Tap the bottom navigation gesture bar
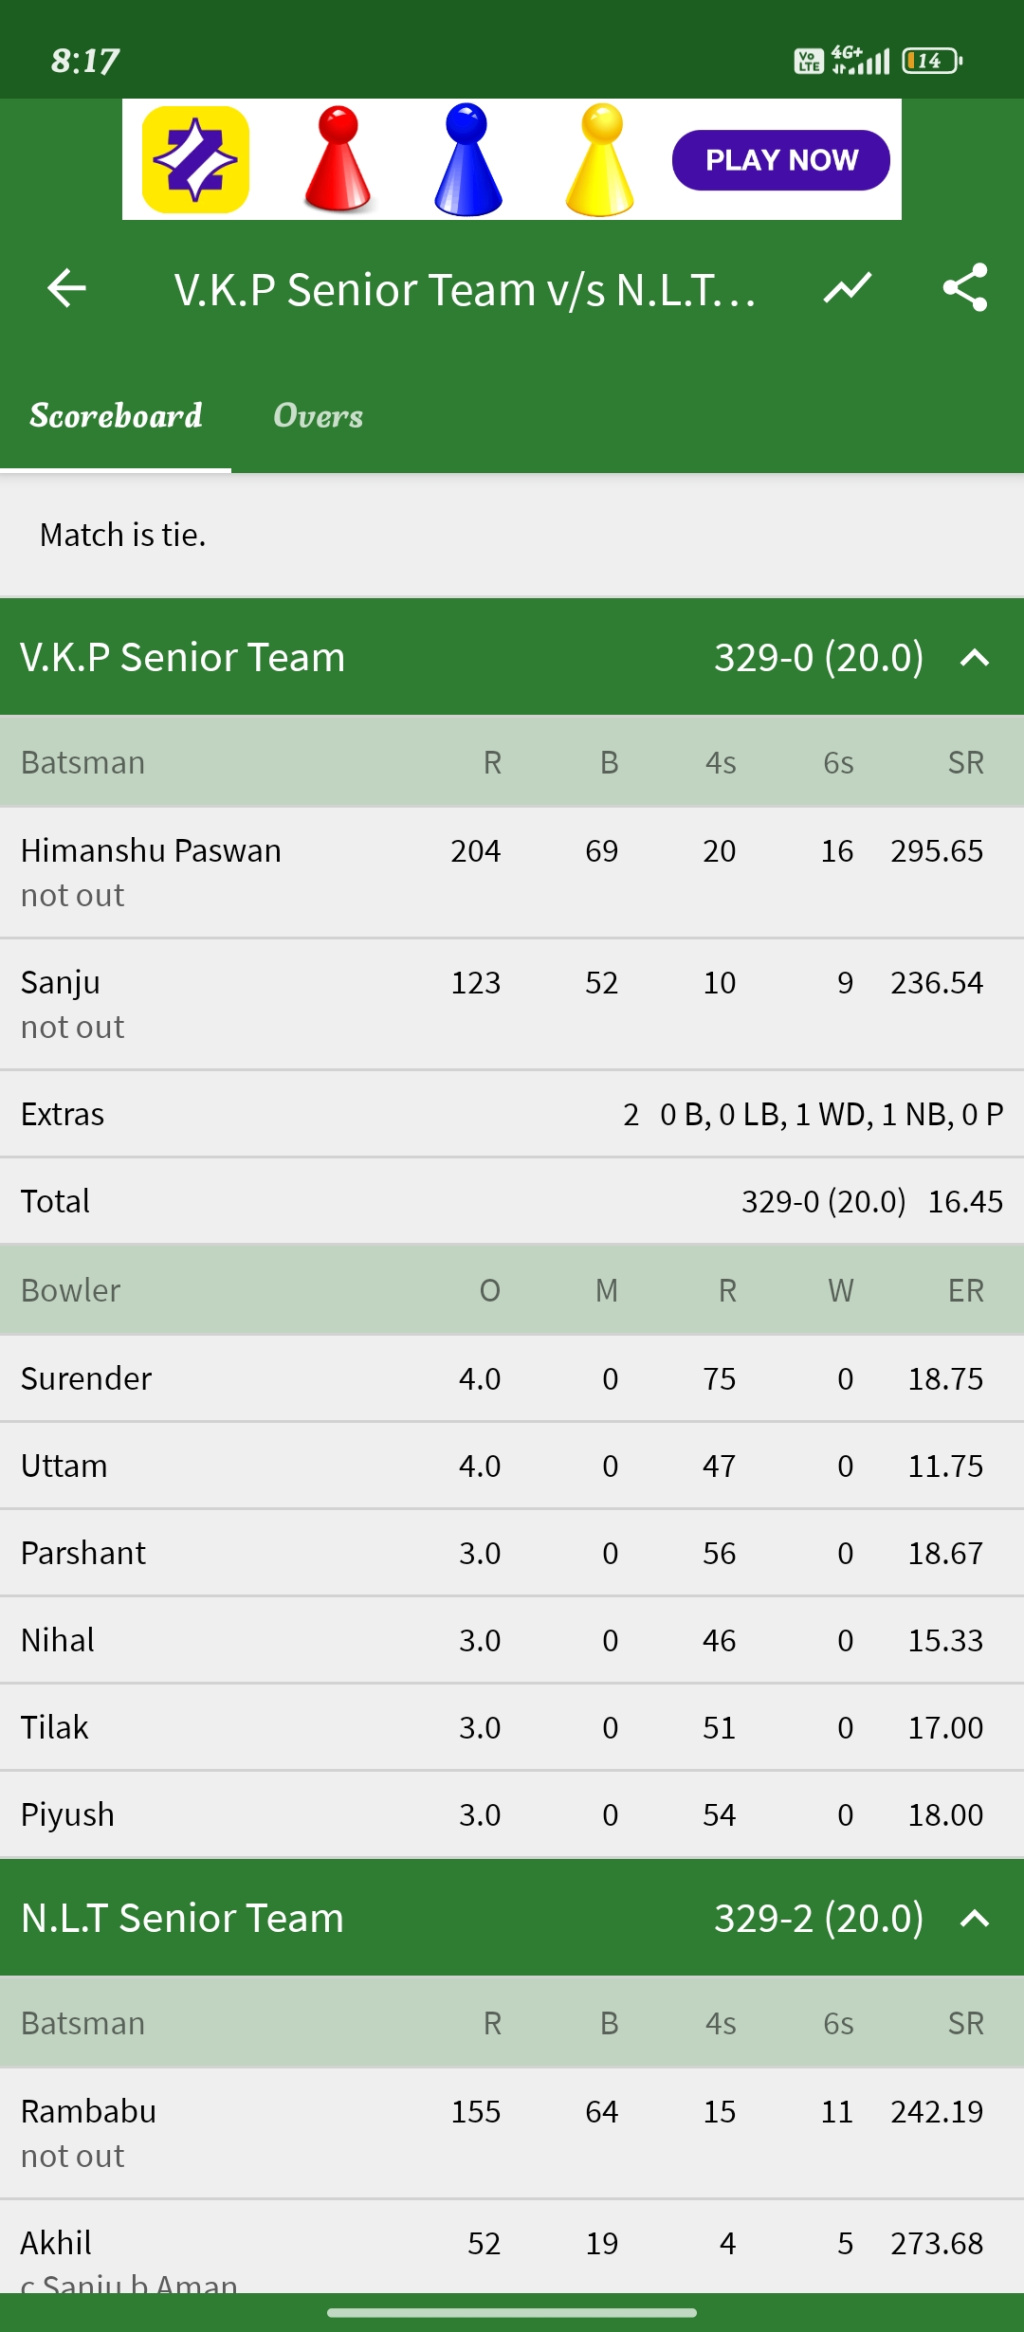 point(512,2312)
